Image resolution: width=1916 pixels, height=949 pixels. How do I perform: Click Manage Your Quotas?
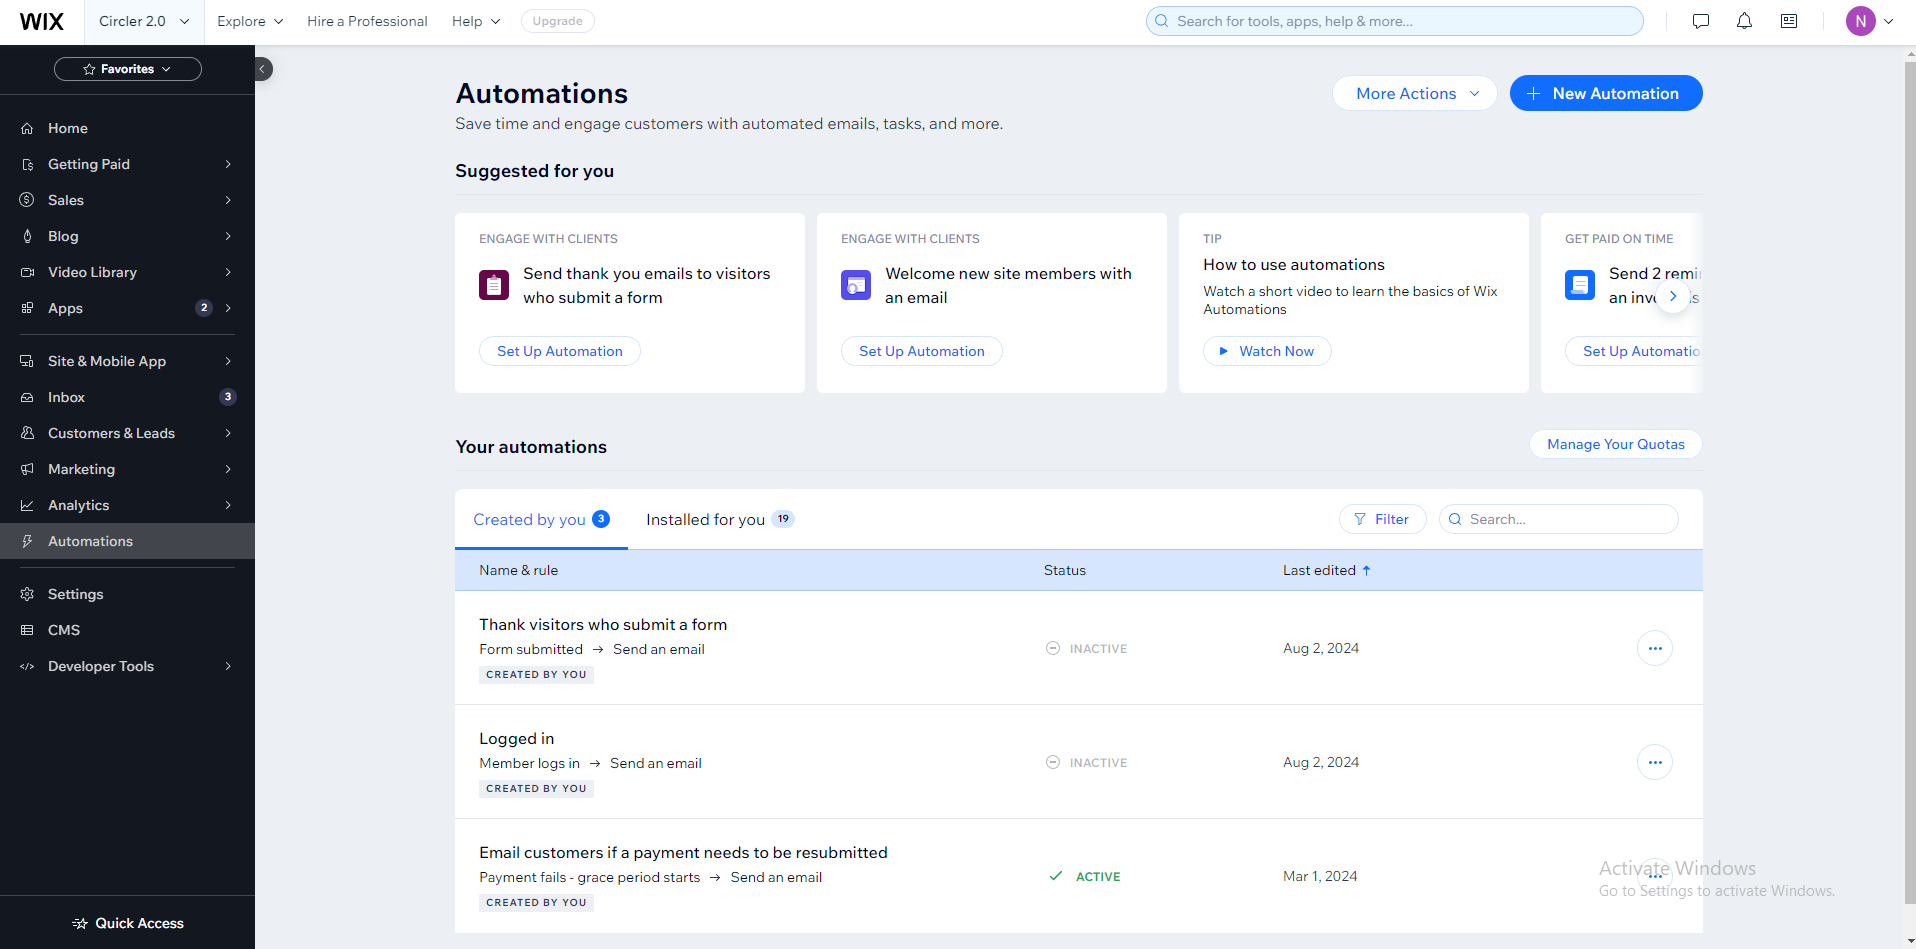(1615, 444)
